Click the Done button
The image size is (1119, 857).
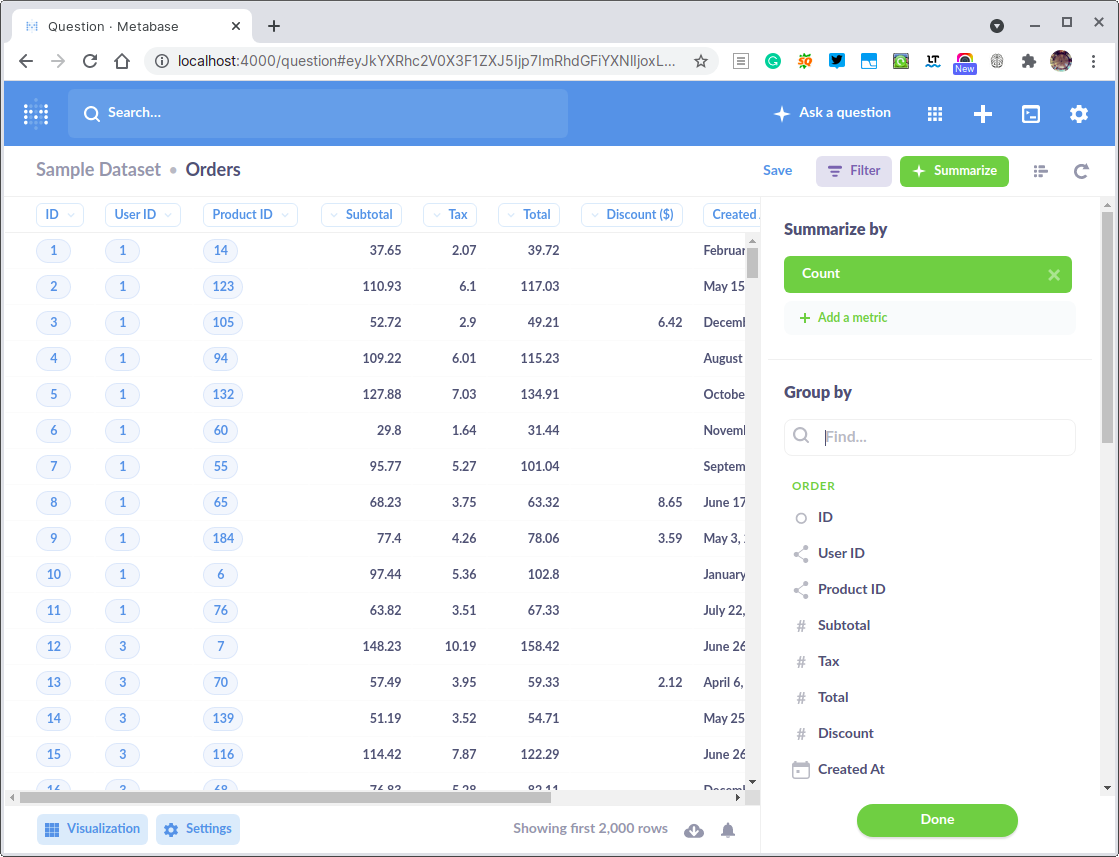936,820
